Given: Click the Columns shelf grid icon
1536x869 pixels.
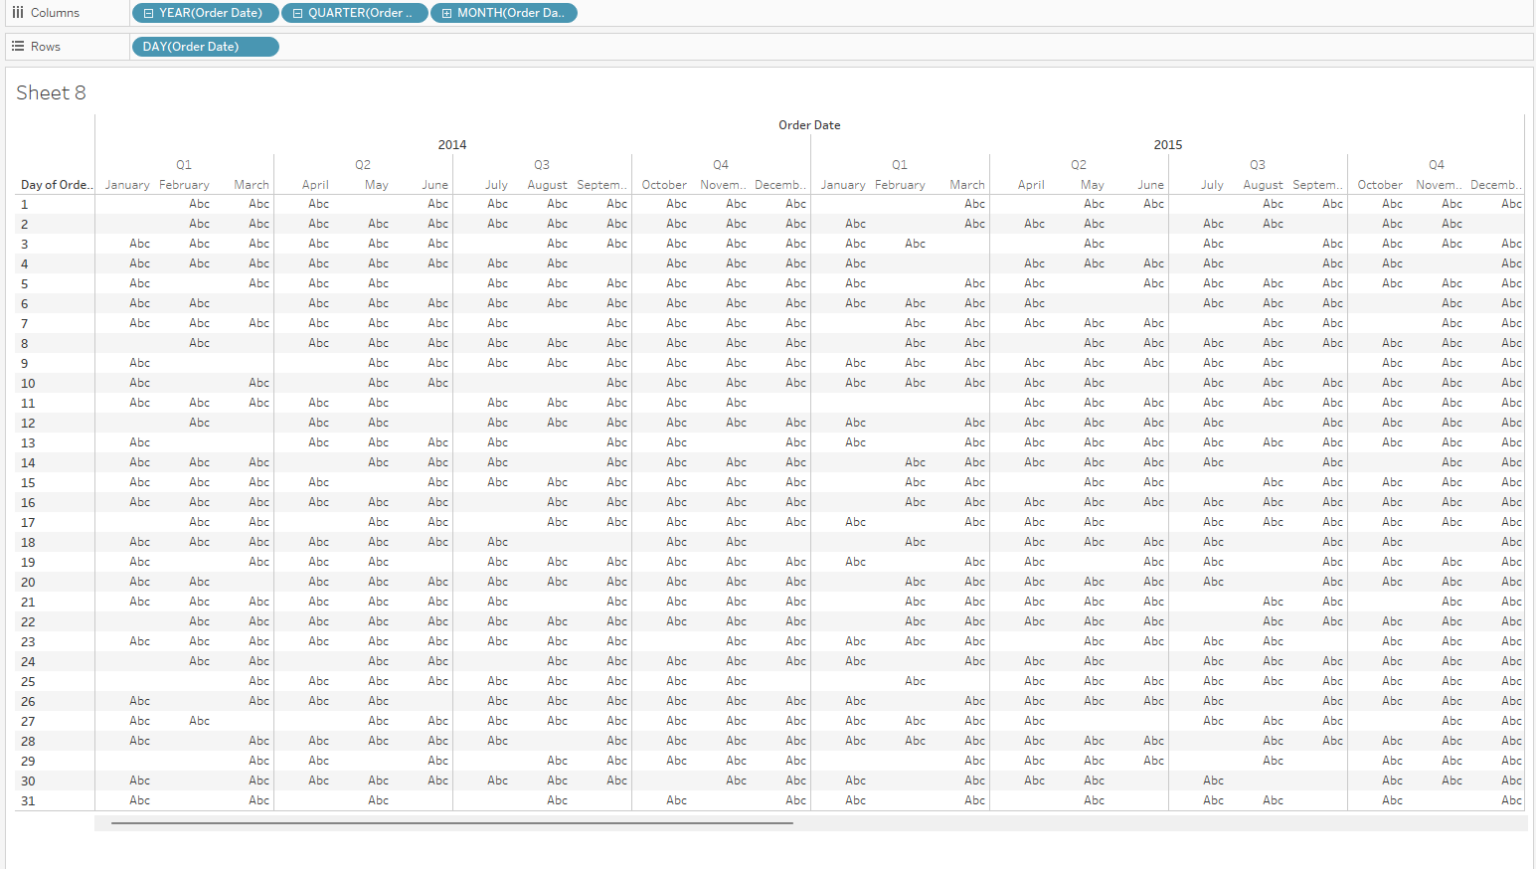Looking at the screenshot, I should tap(17, 12).
